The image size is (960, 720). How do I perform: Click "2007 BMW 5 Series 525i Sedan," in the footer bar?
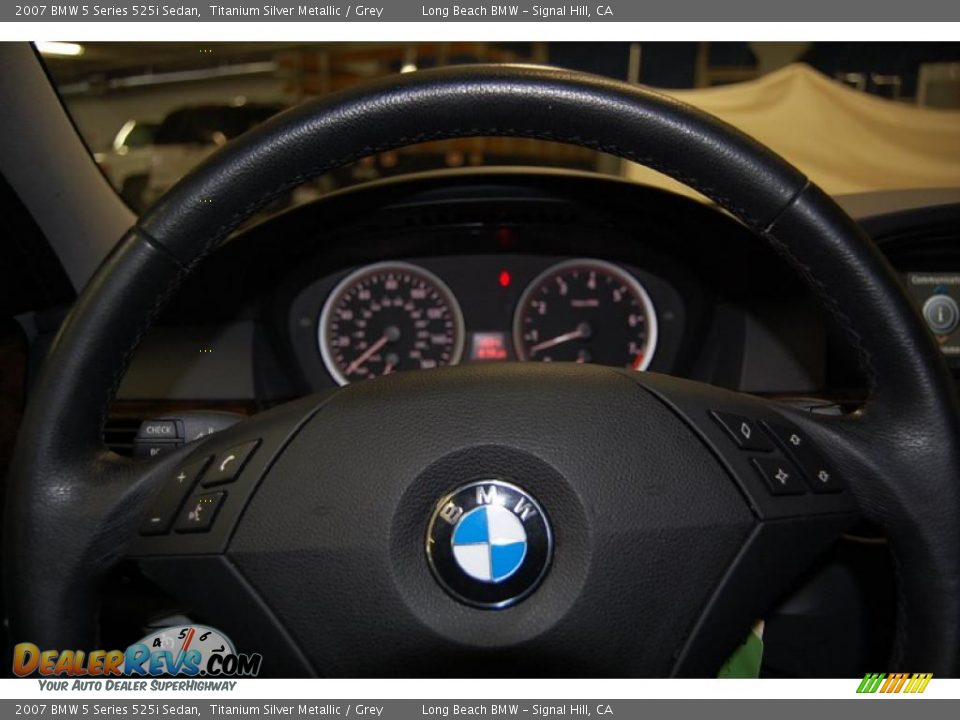pyautogui.click(x=108, y=710)
